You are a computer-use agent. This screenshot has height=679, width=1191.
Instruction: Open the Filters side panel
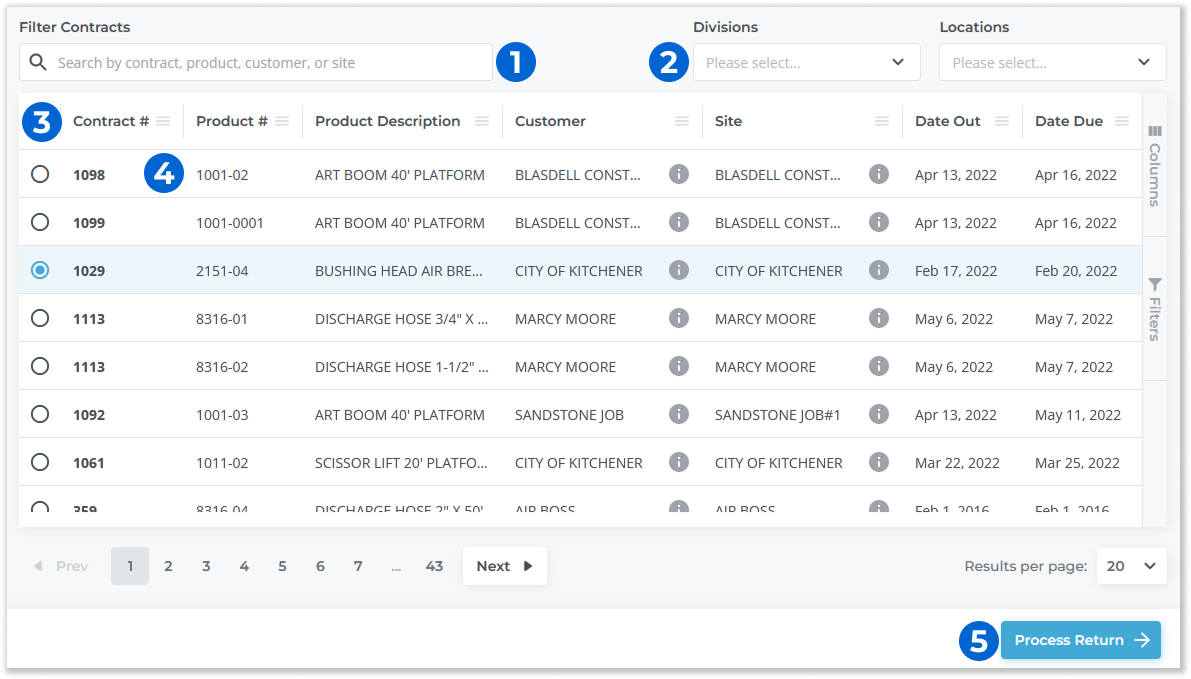[1155, 309]
